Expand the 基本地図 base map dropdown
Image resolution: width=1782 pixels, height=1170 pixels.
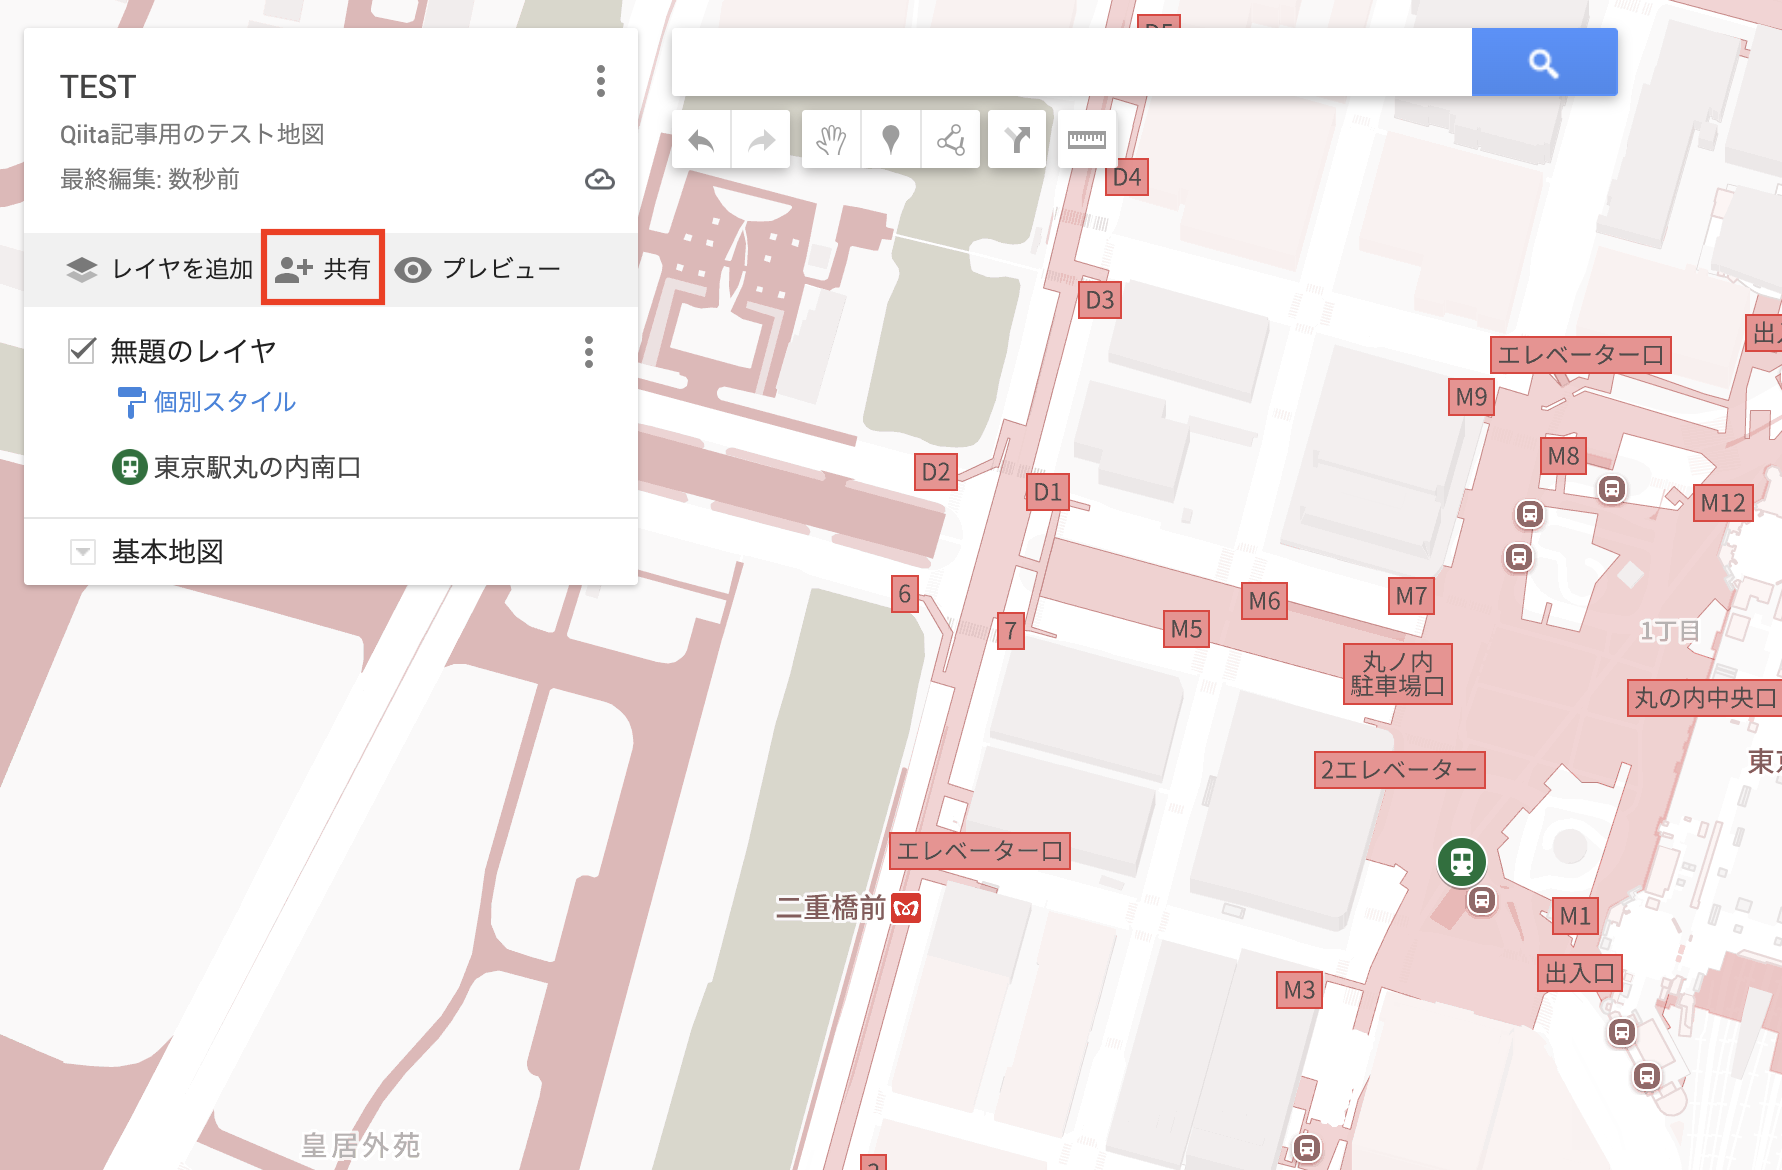[x=83, y=552]
